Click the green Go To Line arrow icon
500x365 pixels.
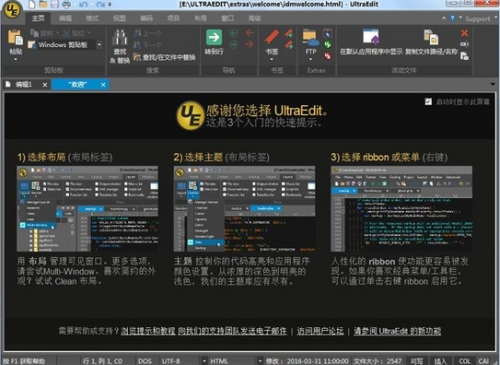[214, 37]
